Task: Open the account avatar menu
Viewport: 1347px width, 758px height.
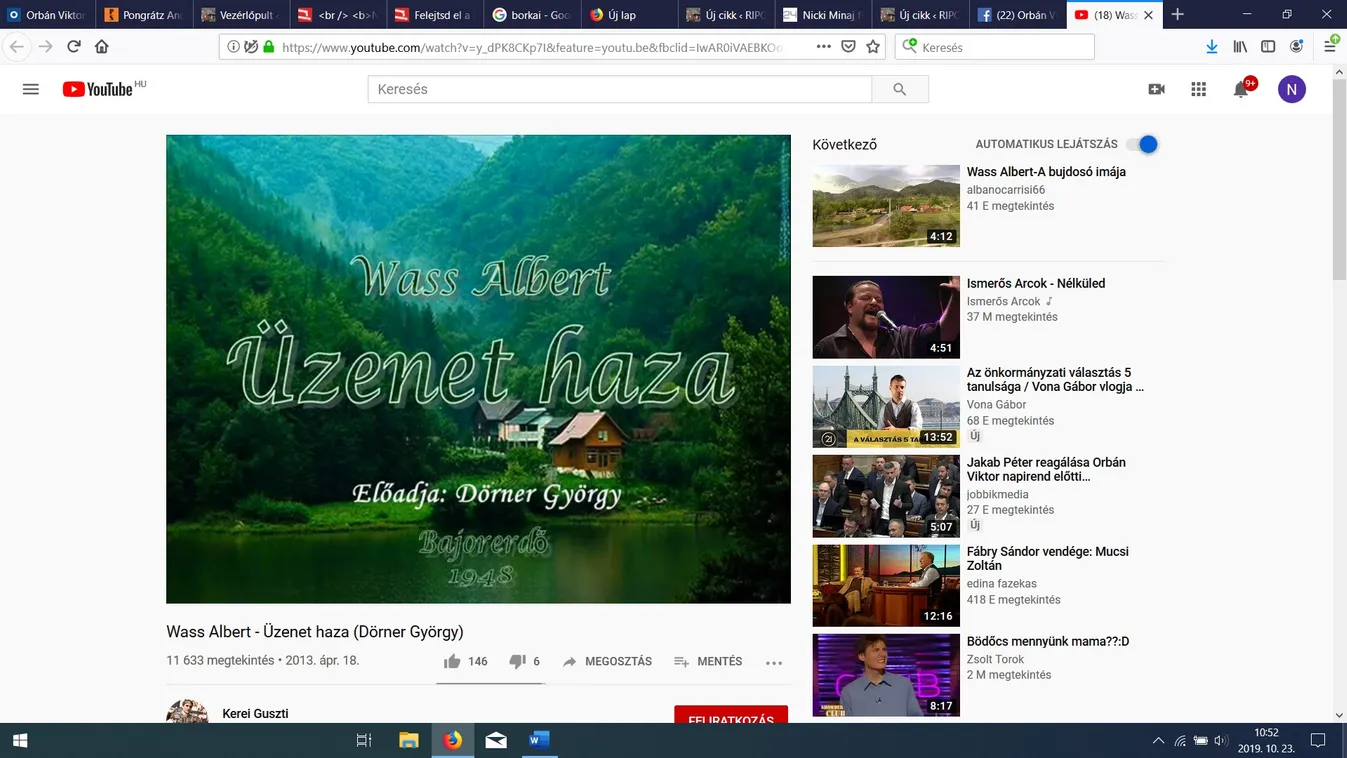Action: pyautogui.click(x=1291, y=89)
